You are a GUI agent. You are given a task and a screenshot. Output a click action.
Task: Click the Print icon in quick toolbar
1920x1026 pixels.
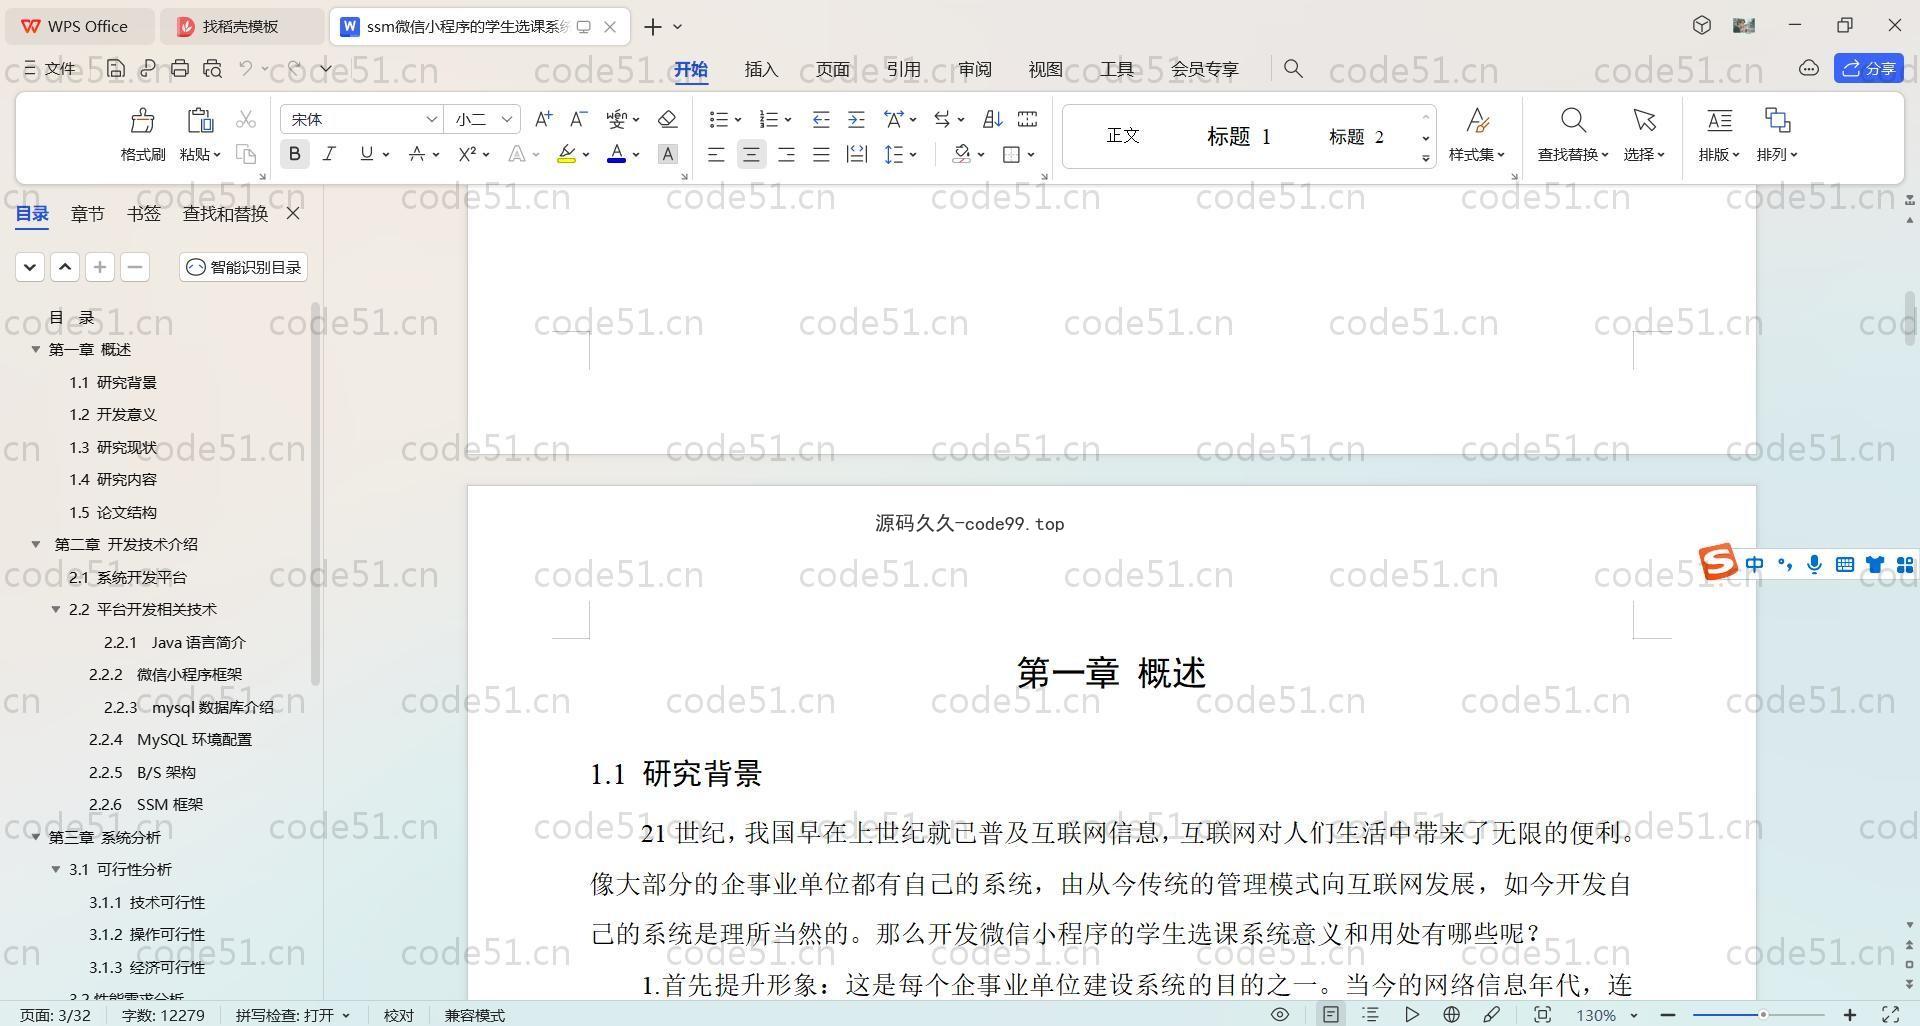180,68
